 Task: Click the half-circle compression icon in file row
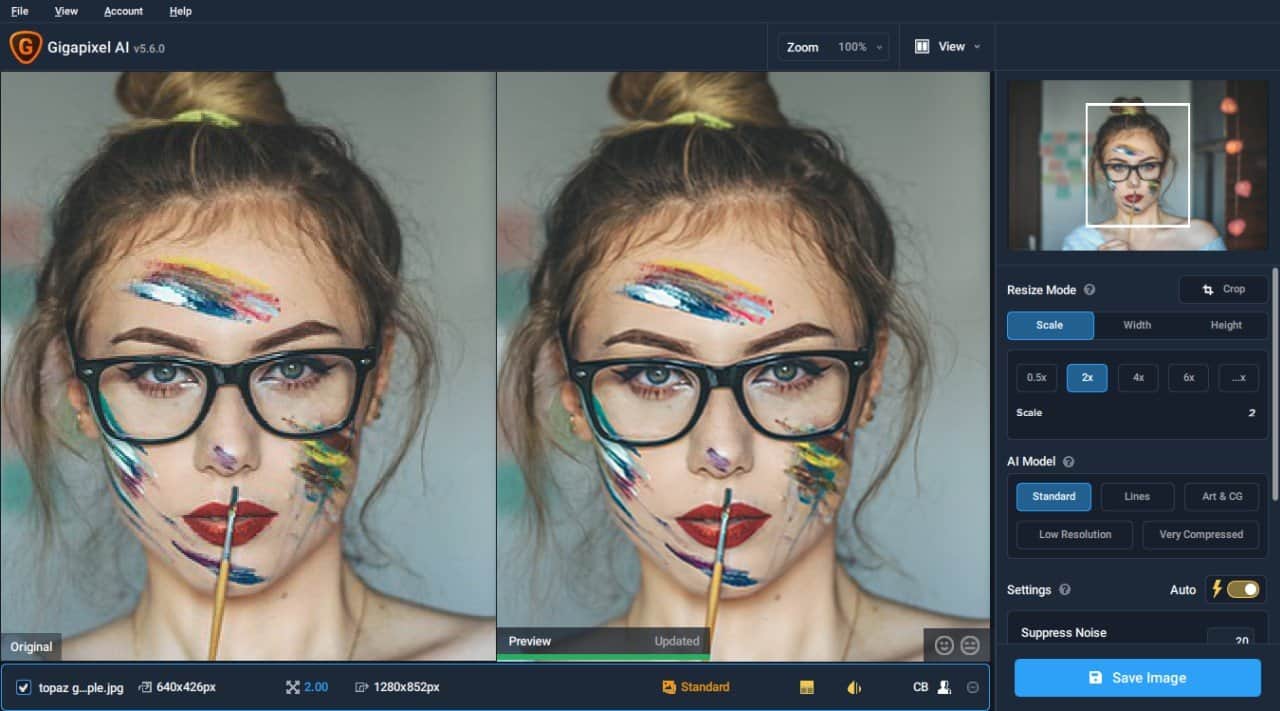click(x=854, y=687)
